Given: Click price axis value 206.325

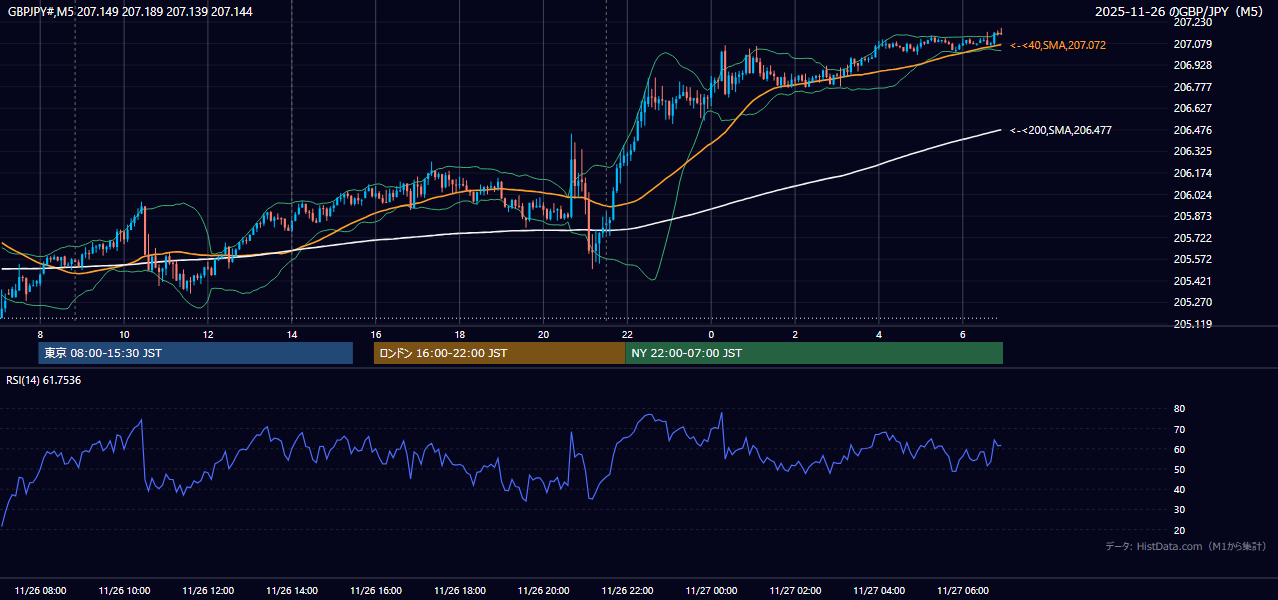Looking at the screenshot, I should [1192, 151].
